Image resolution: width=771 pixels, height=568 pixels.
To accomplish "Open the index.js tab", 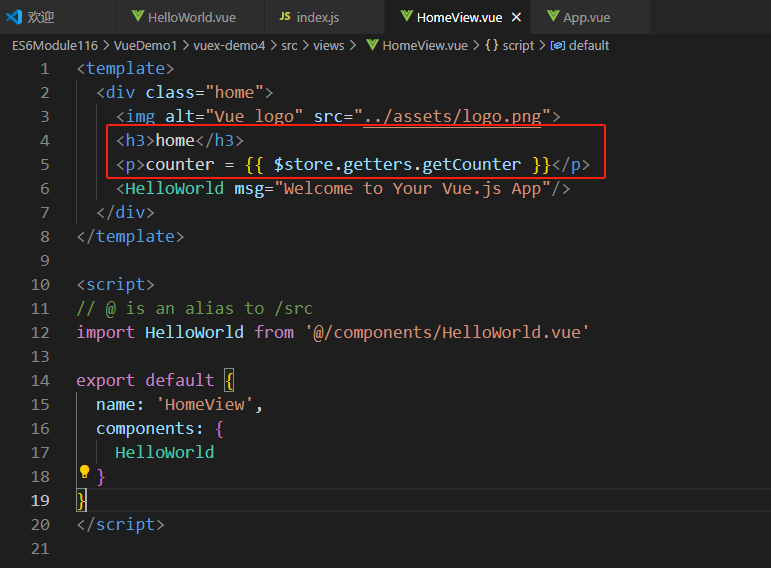I will click(325, 17).
